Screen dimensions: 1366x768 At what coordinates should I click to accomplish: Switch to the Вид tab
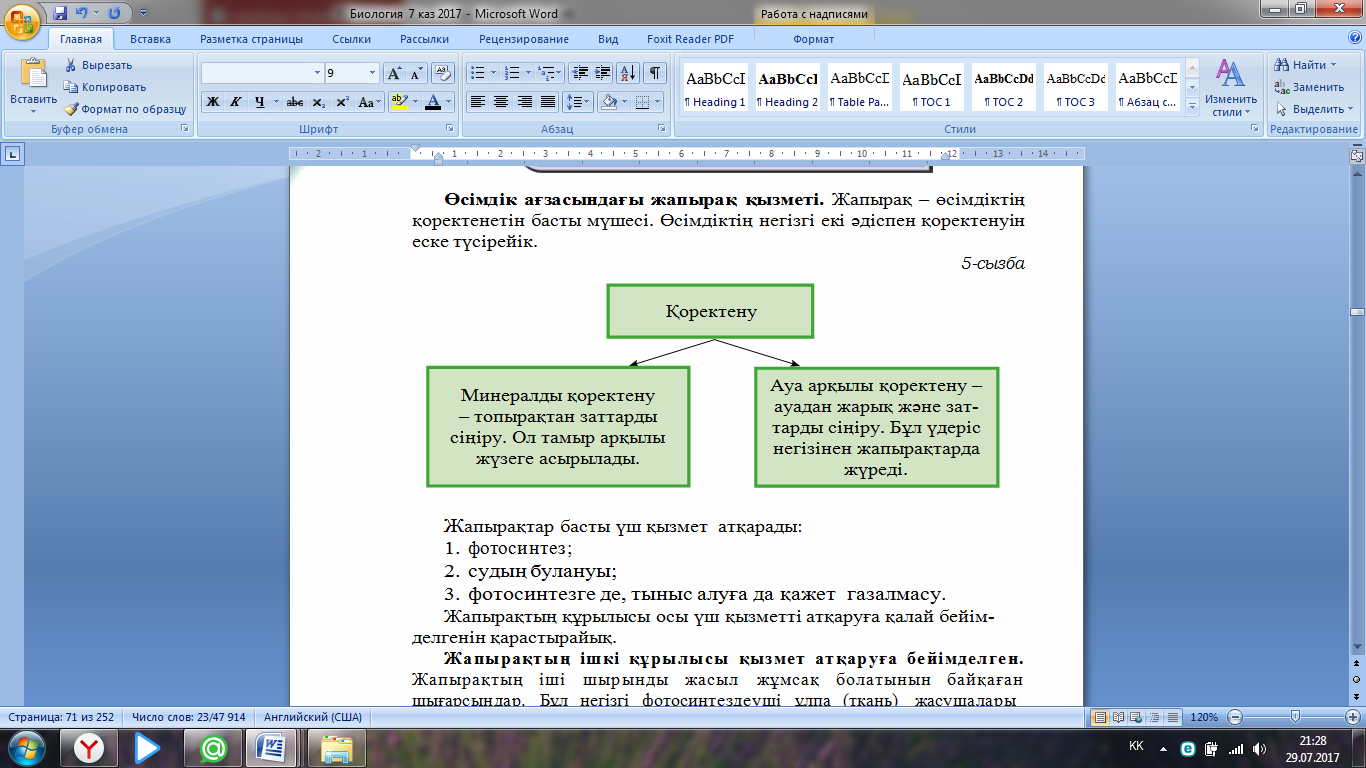click(x=608, y=39)
